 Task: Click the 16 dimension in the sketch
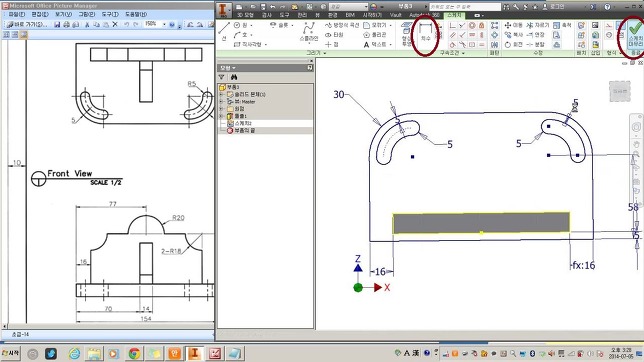[380, 272]
